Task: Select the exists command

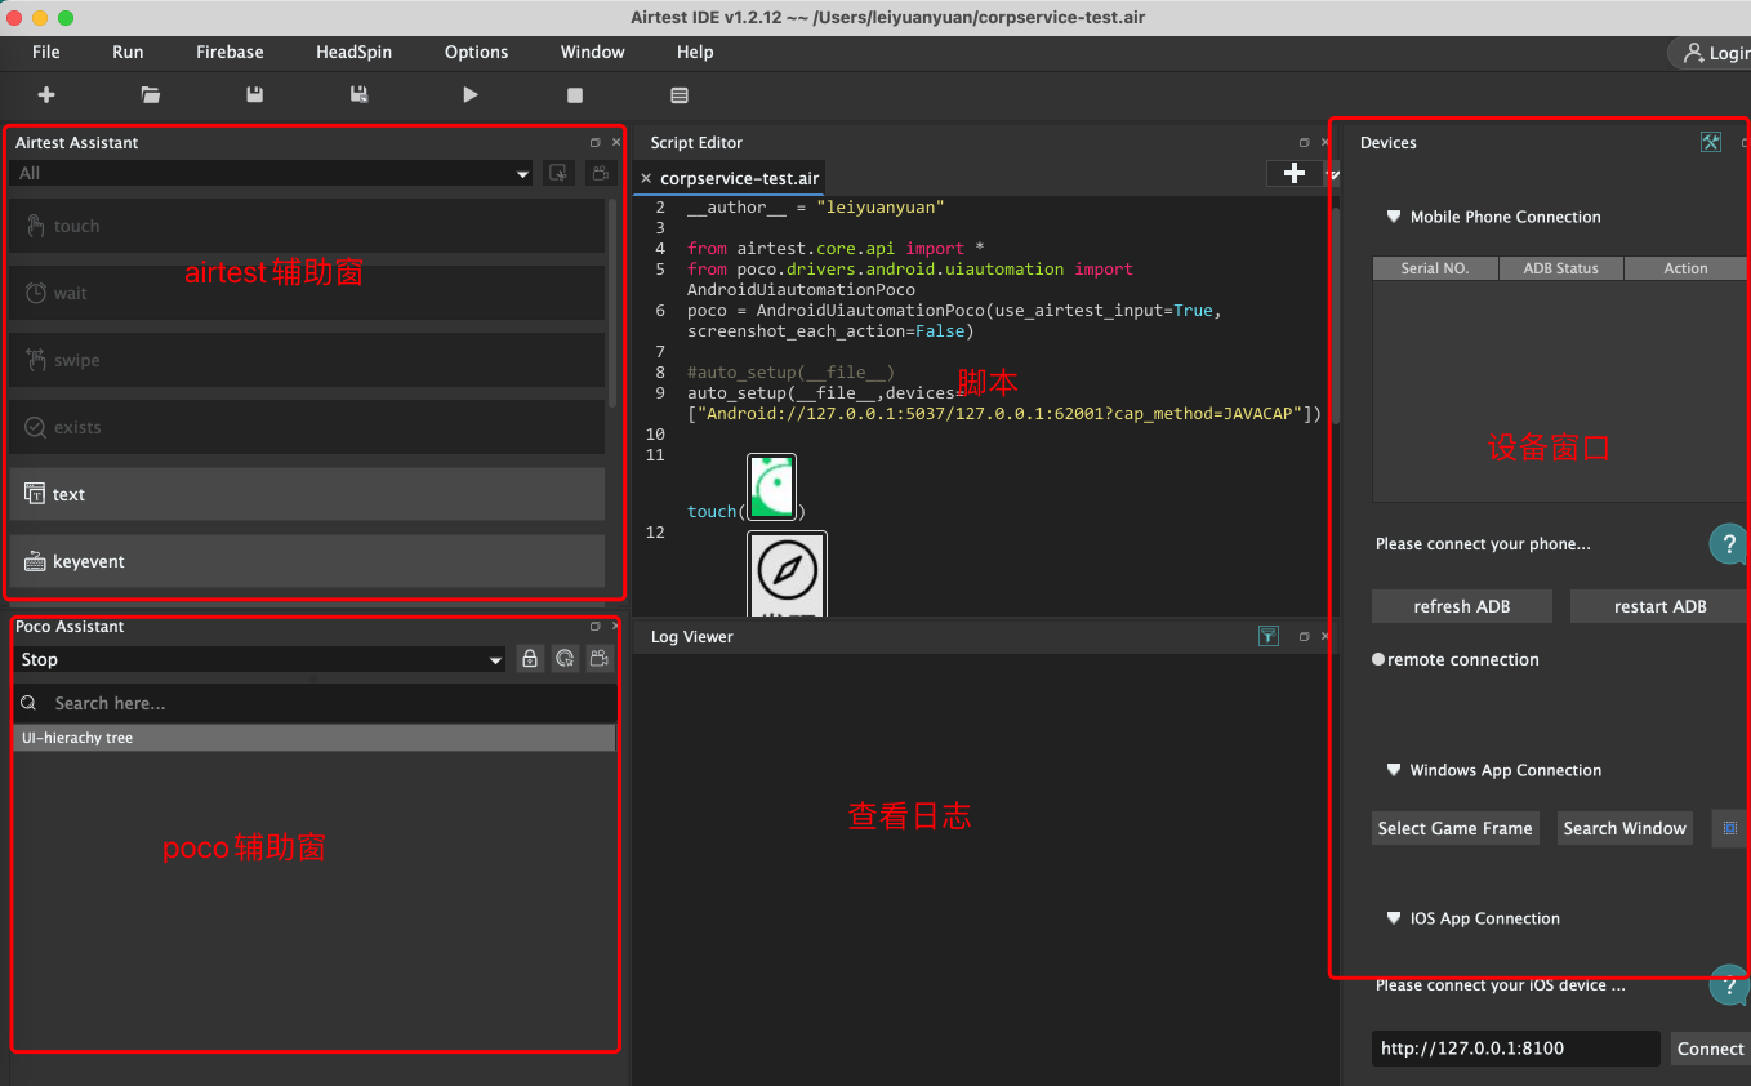Action: pyautogui.click(x=307, y=427)
